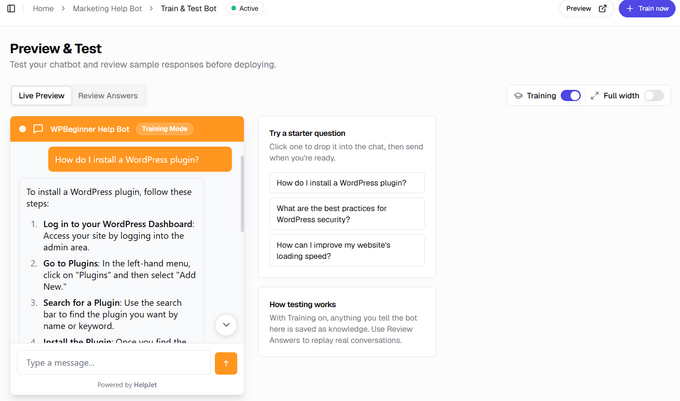Click the 'Search for a Plugin' step
Screen dimensions: 680x401
point(82,303)
